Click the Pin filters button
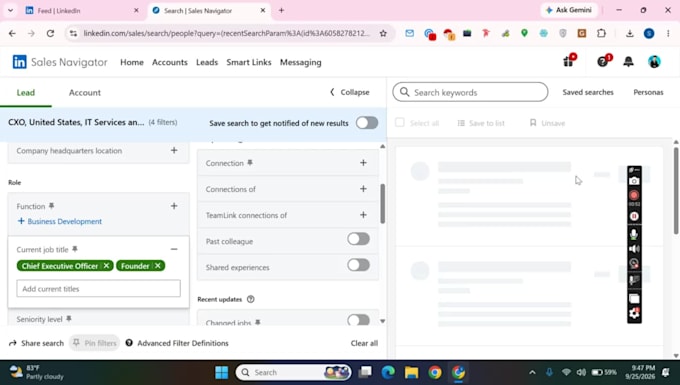The width and height of the screenshot is (680, 385). [x=95, y=343]
